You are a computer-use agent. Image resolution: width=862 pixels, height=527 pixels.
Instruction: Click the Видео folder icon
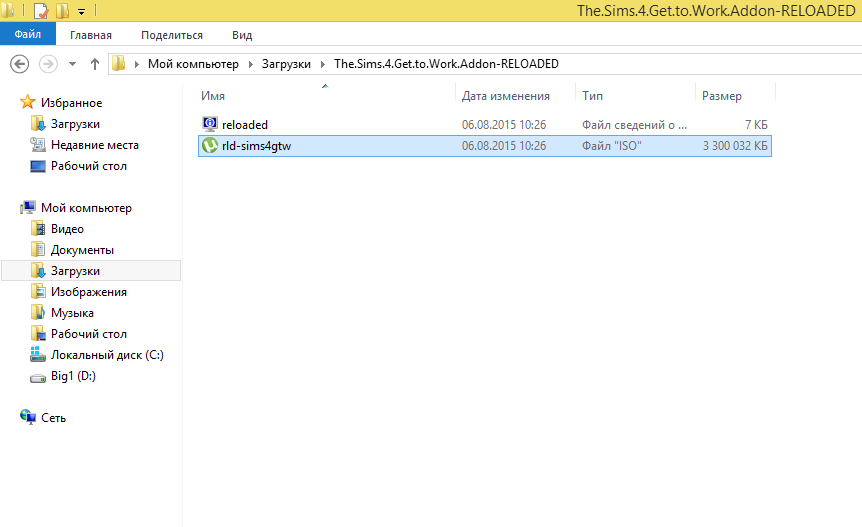[x=38, y=228]
